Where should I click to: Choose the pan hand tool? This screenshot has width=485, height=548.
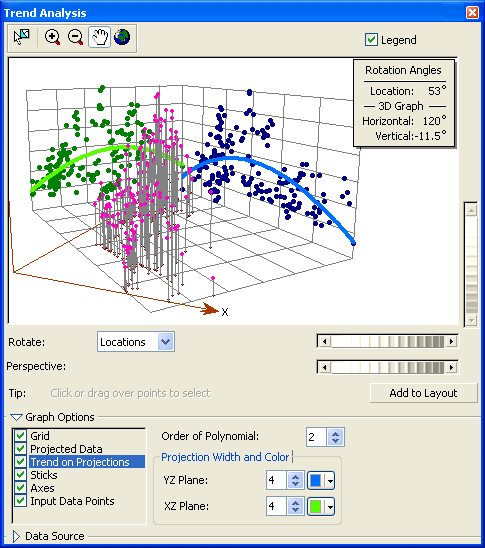pos(100,37)
